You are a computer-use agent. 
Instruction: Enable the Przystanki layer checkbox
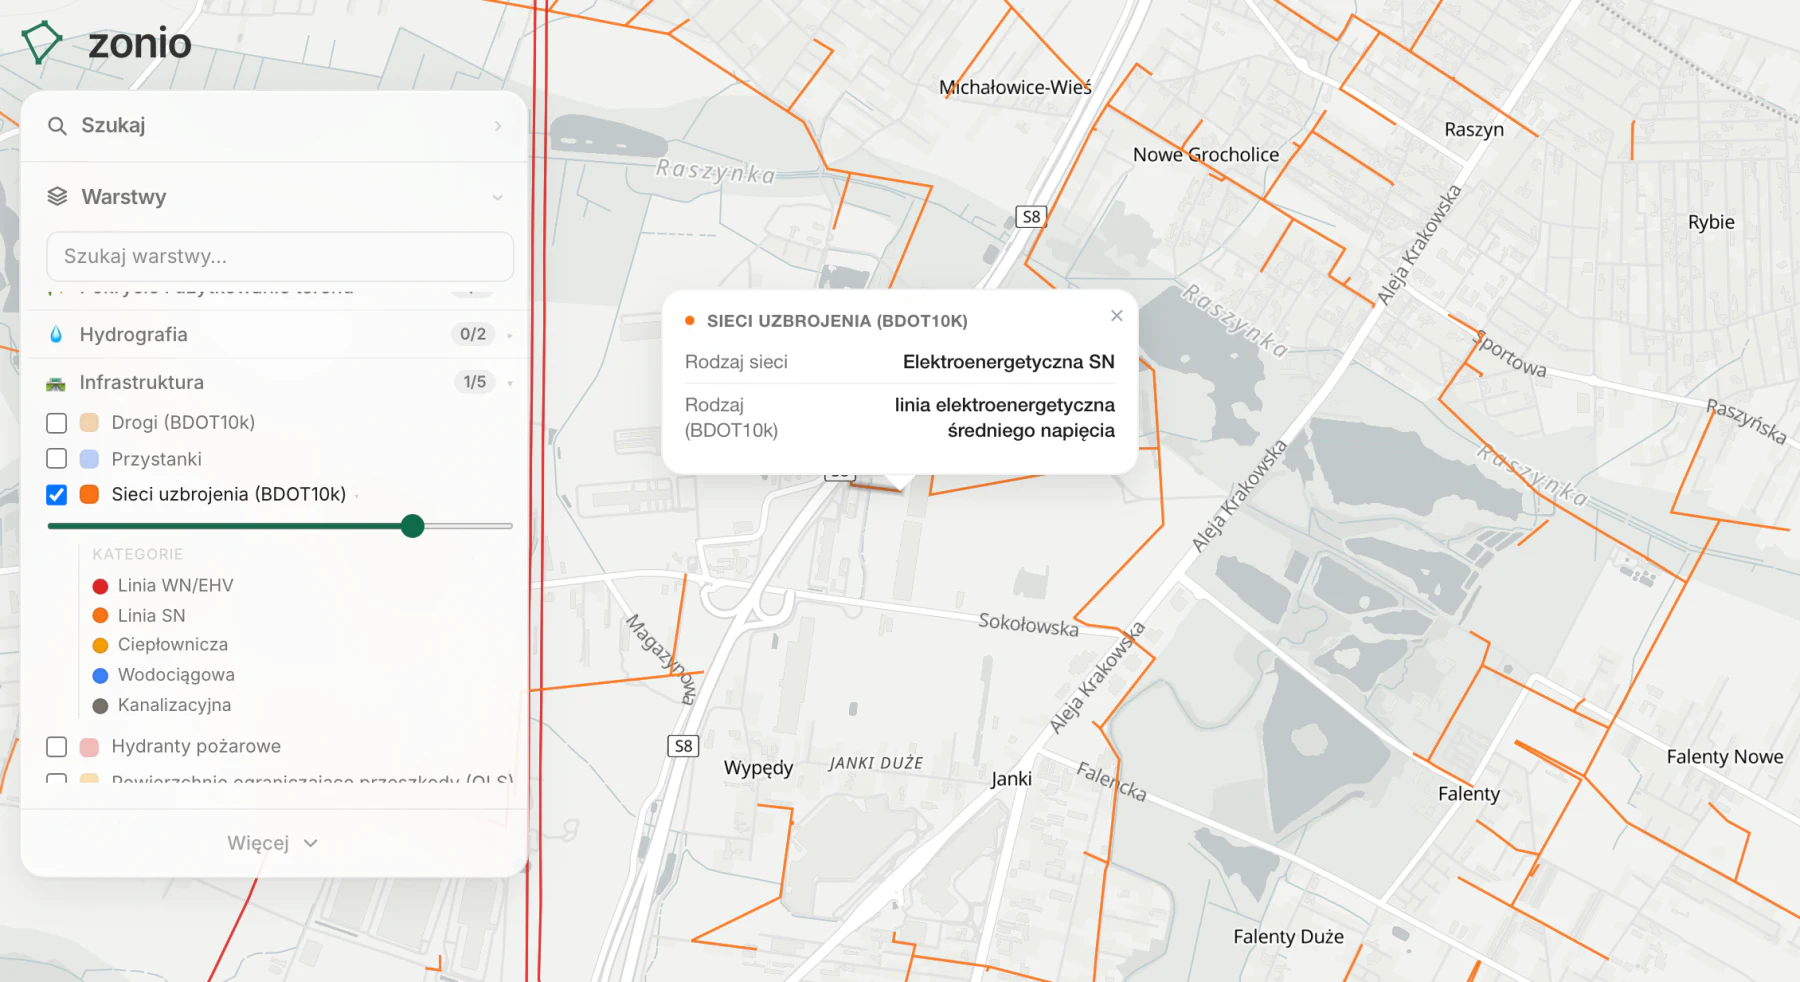tap(57, 459)
